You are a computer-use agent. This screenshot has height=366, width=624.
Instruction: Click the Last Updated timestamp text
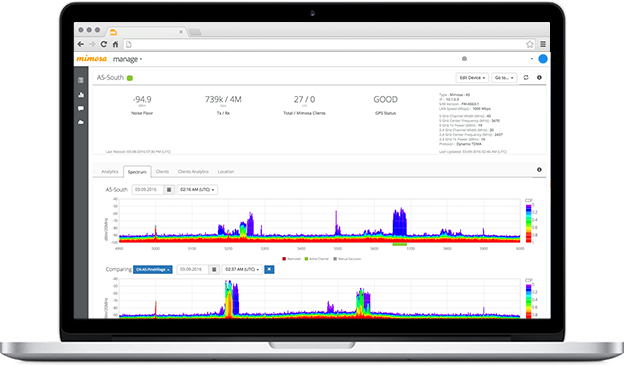point(473,152)
